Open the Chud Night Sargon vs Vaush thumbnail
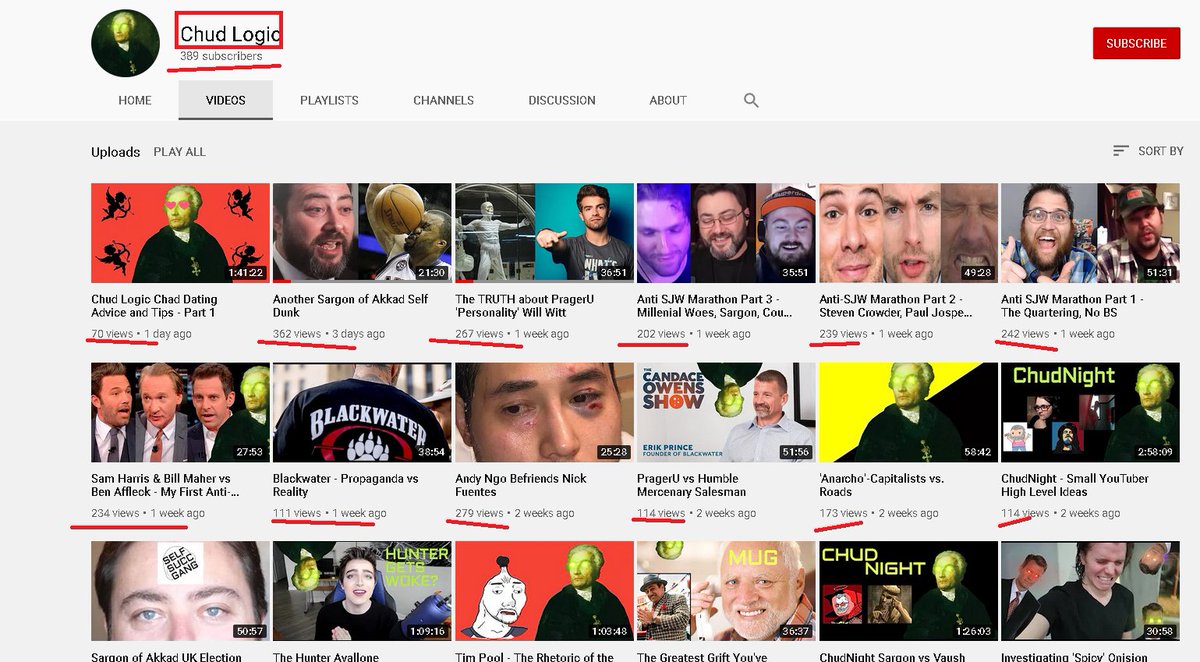This screenshot has height=662, width=1200. tap(908, 591)
